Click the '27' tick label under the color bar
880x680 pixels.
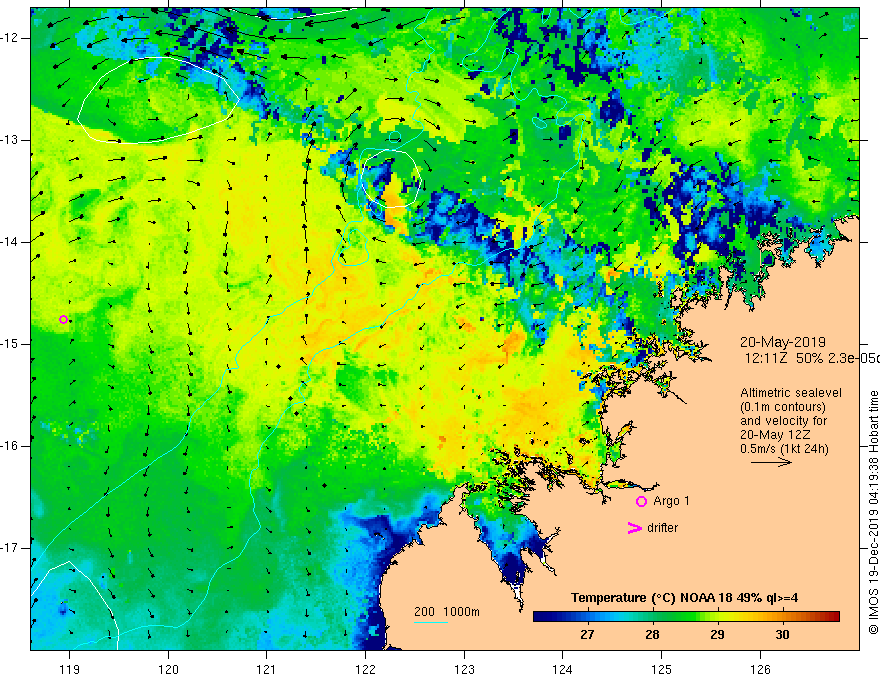click(587, 635)
